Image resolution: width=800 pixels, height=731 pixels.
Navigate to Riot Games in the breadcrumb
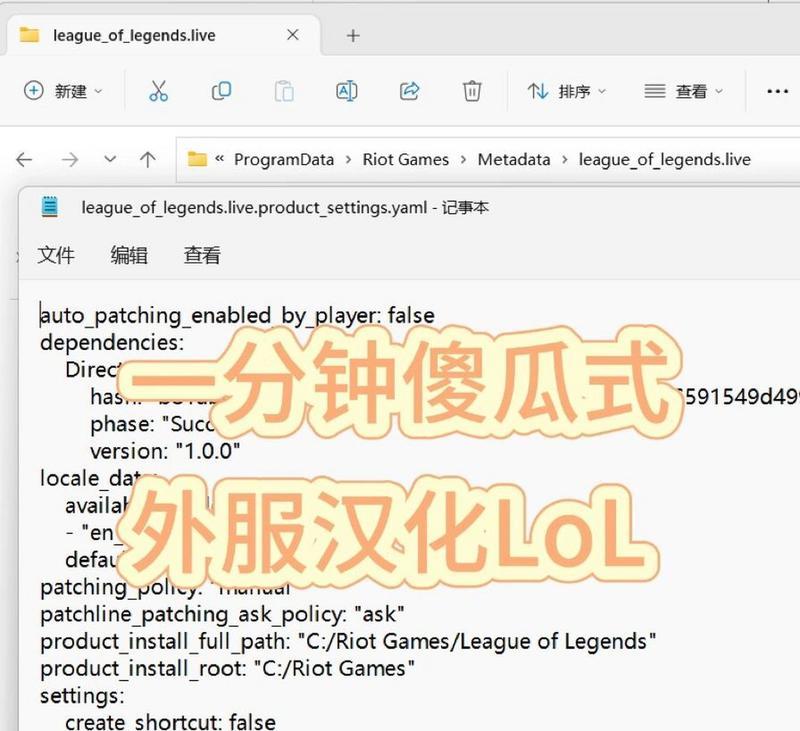(406, 160)
